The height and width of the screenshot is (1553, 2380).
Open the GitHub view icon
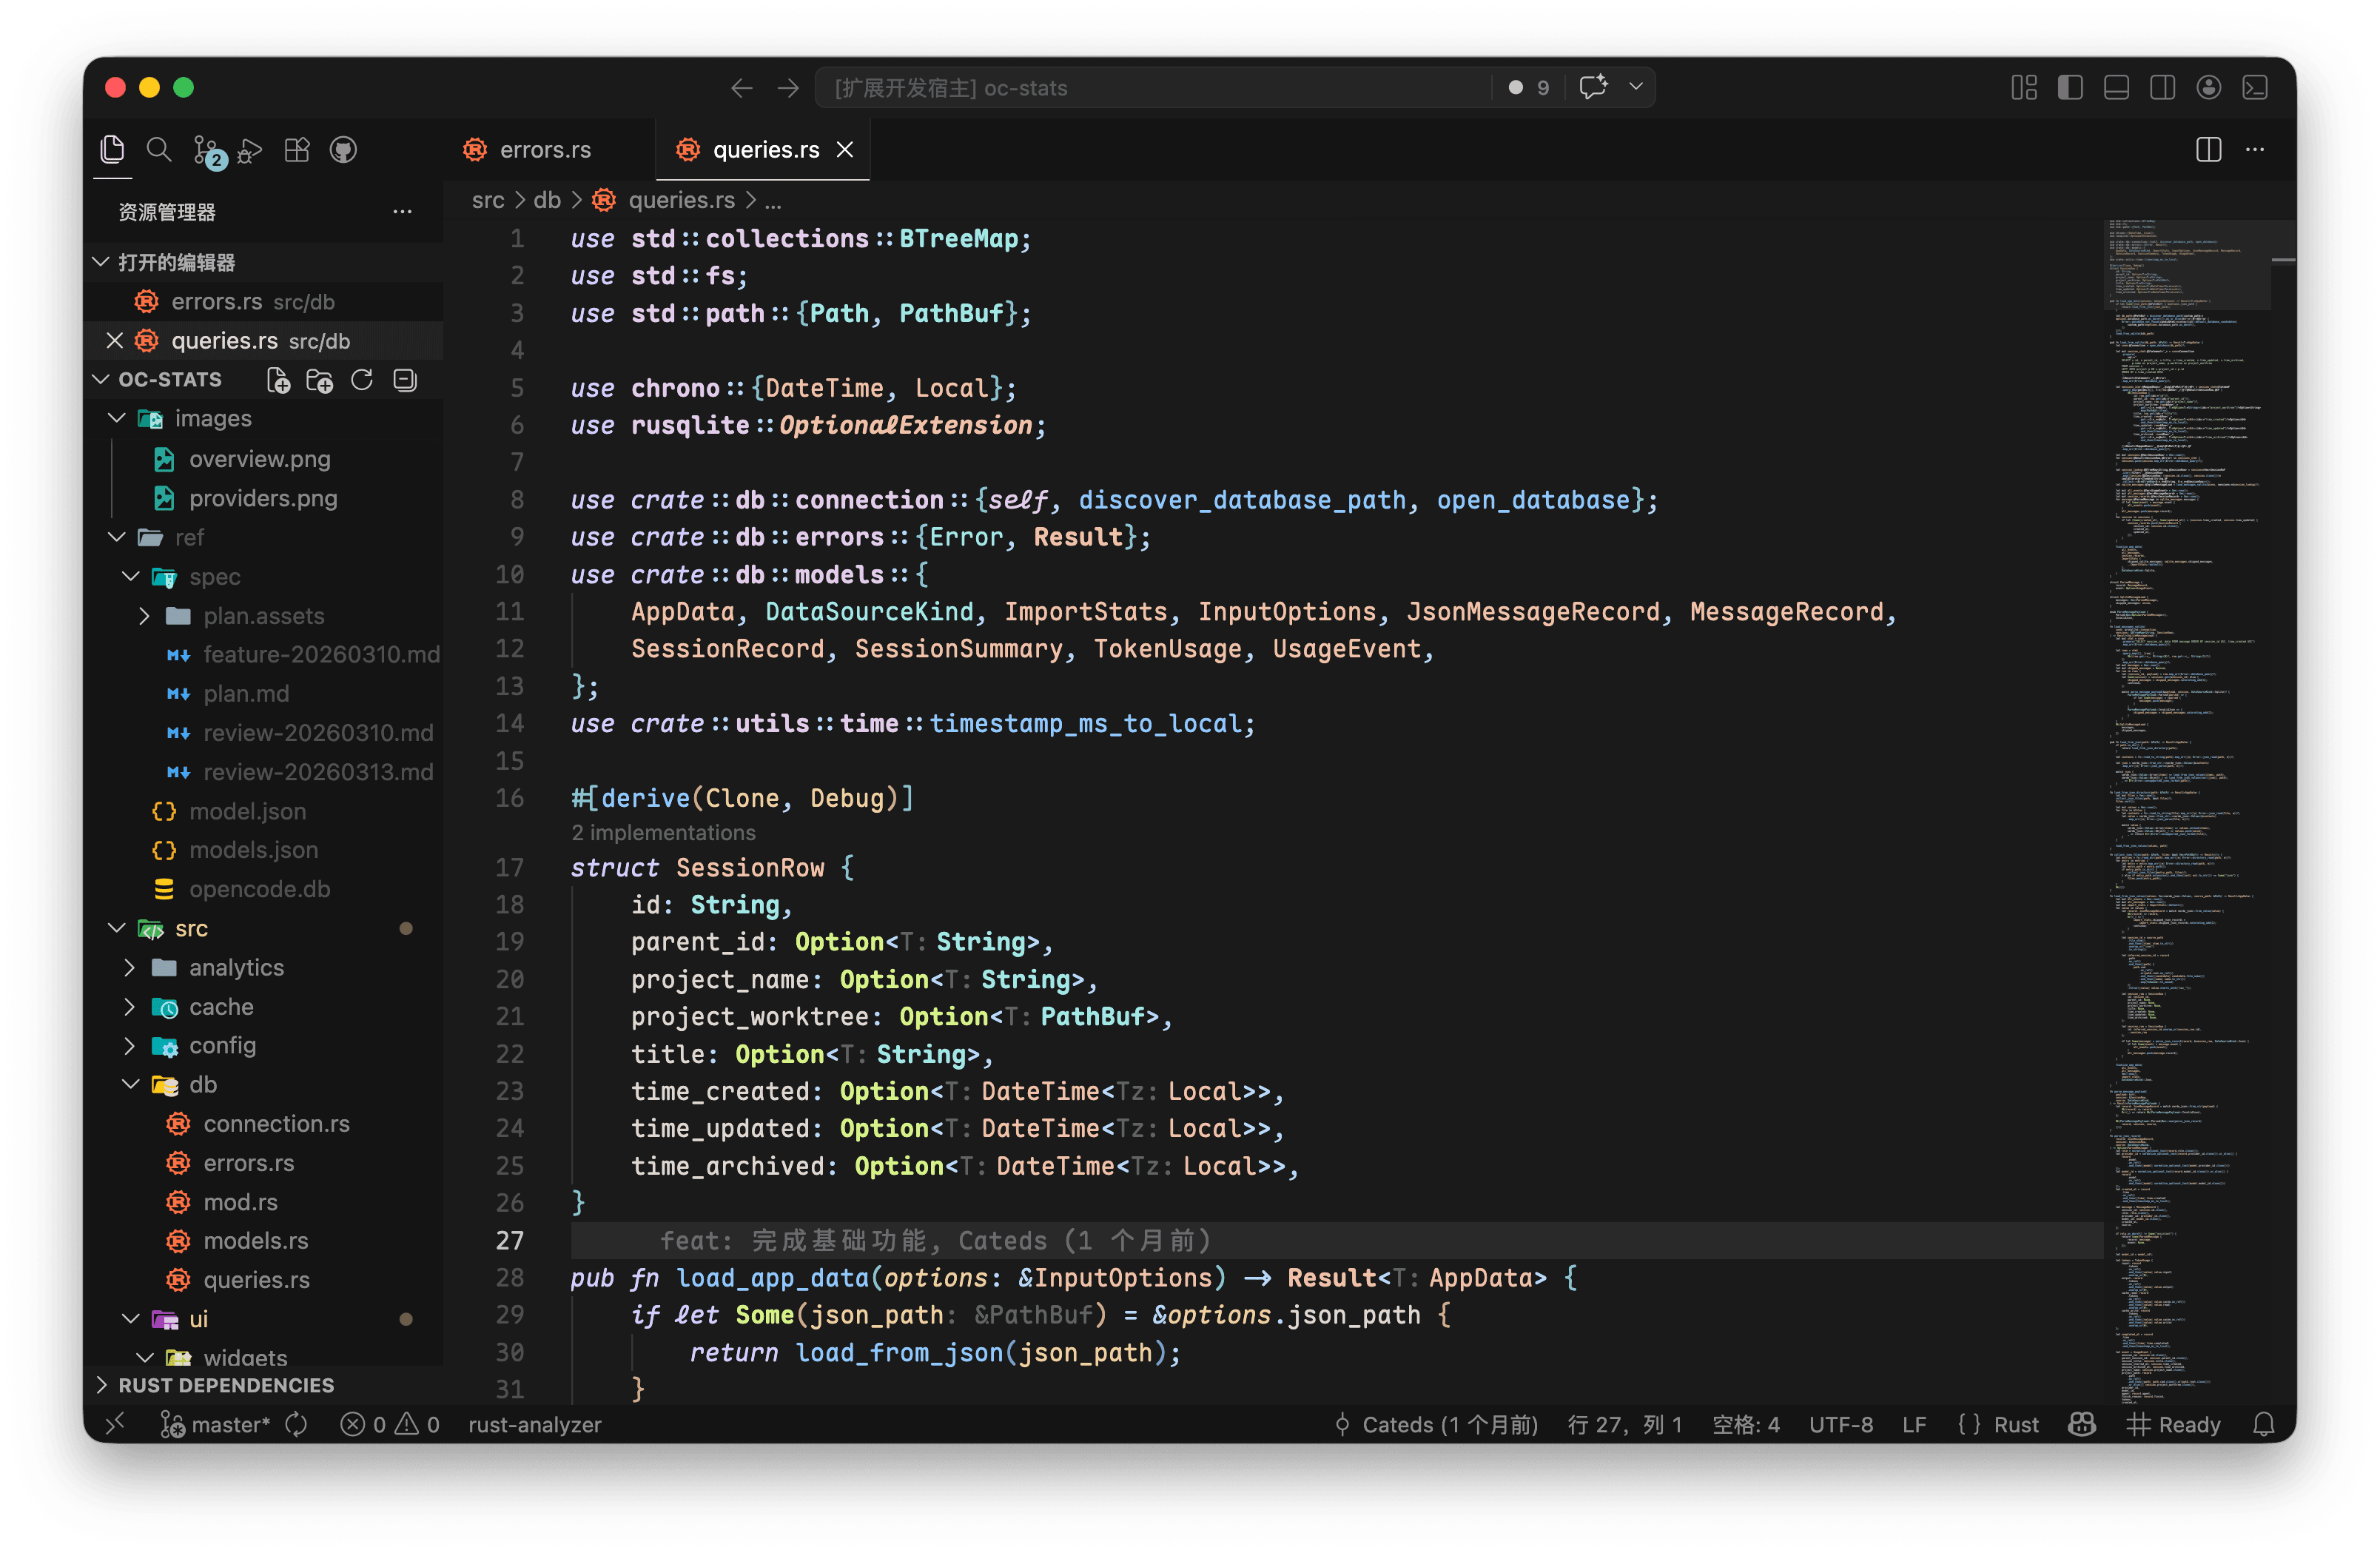[343, 150]
